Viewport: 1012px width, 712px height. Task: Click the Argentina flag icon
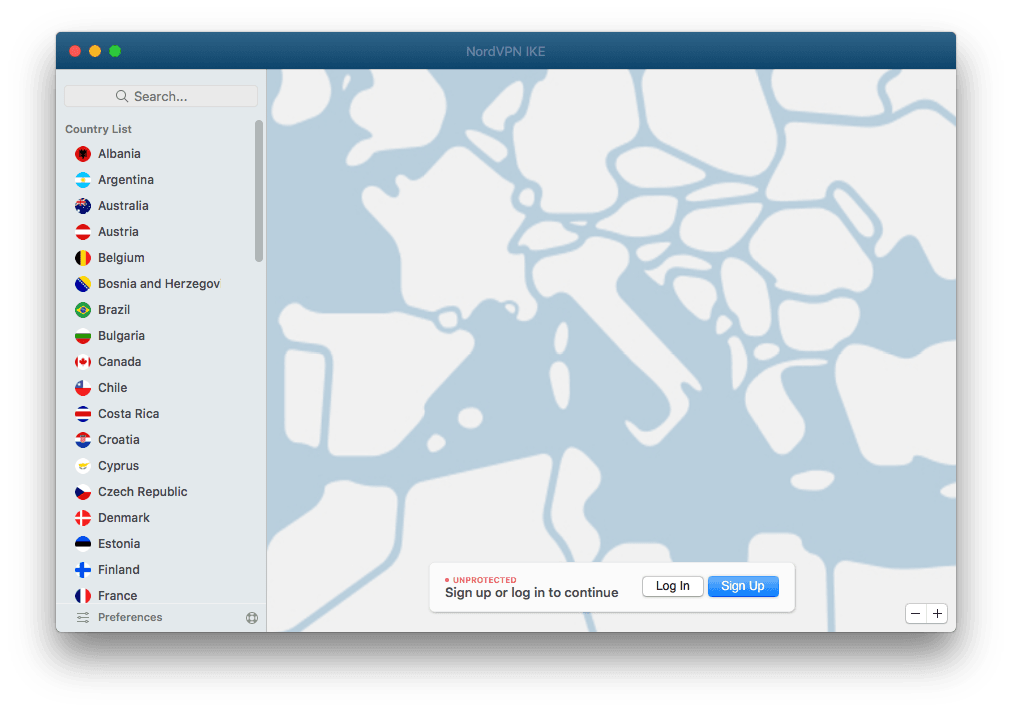(83, 180)
